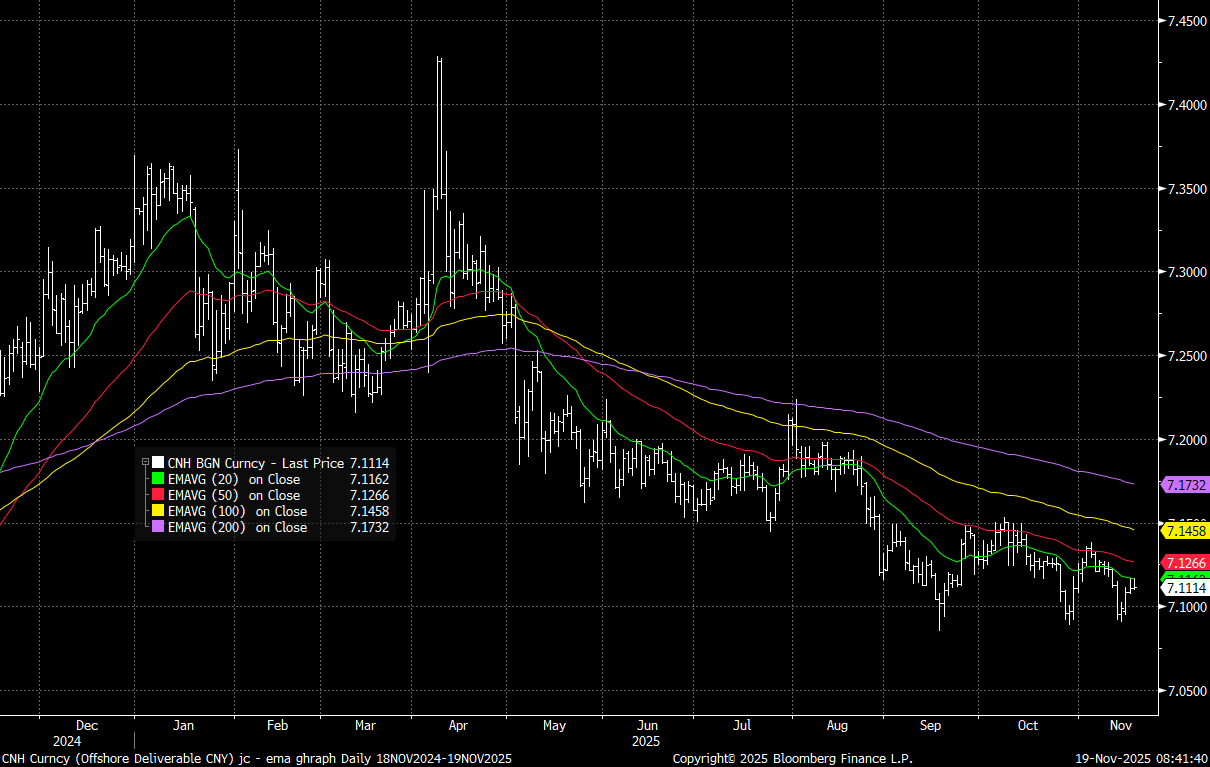Click the Aug label on time axis
Screen dimensions: 1210x767
pos(837,725)
